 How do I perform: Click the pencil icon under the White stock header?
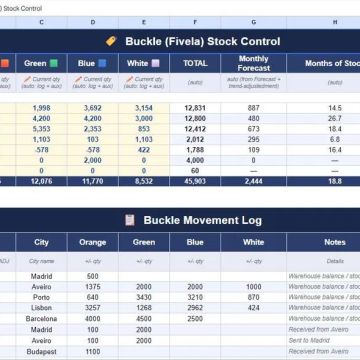click(x=130, y=79)
